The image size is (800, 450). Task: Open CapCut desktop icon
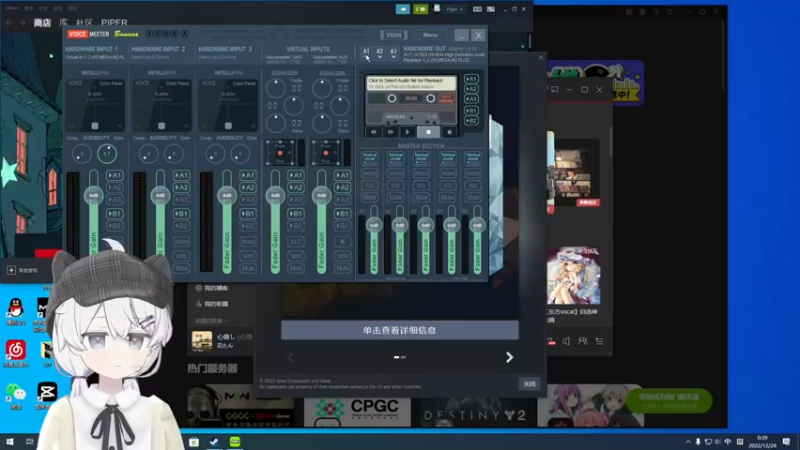pos(47,396)
